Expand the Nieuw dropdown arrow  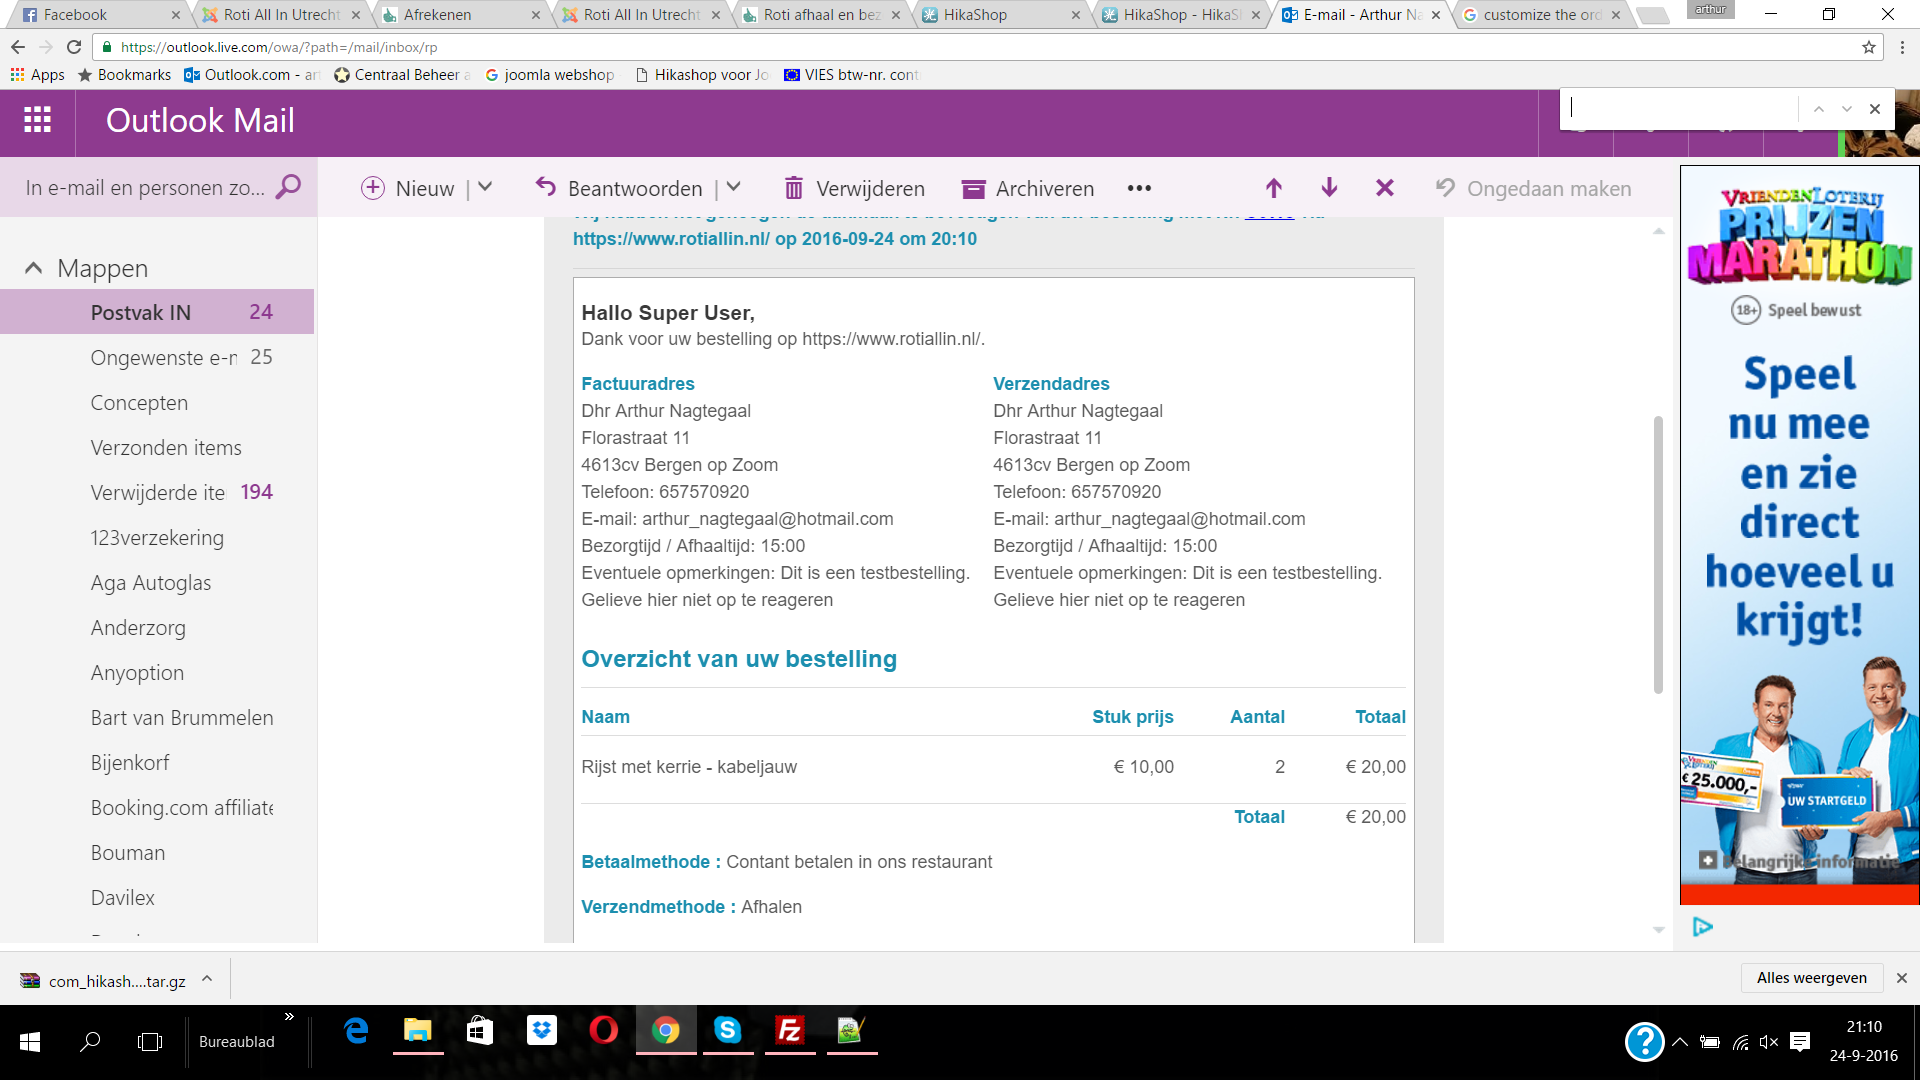coord(485,187)
